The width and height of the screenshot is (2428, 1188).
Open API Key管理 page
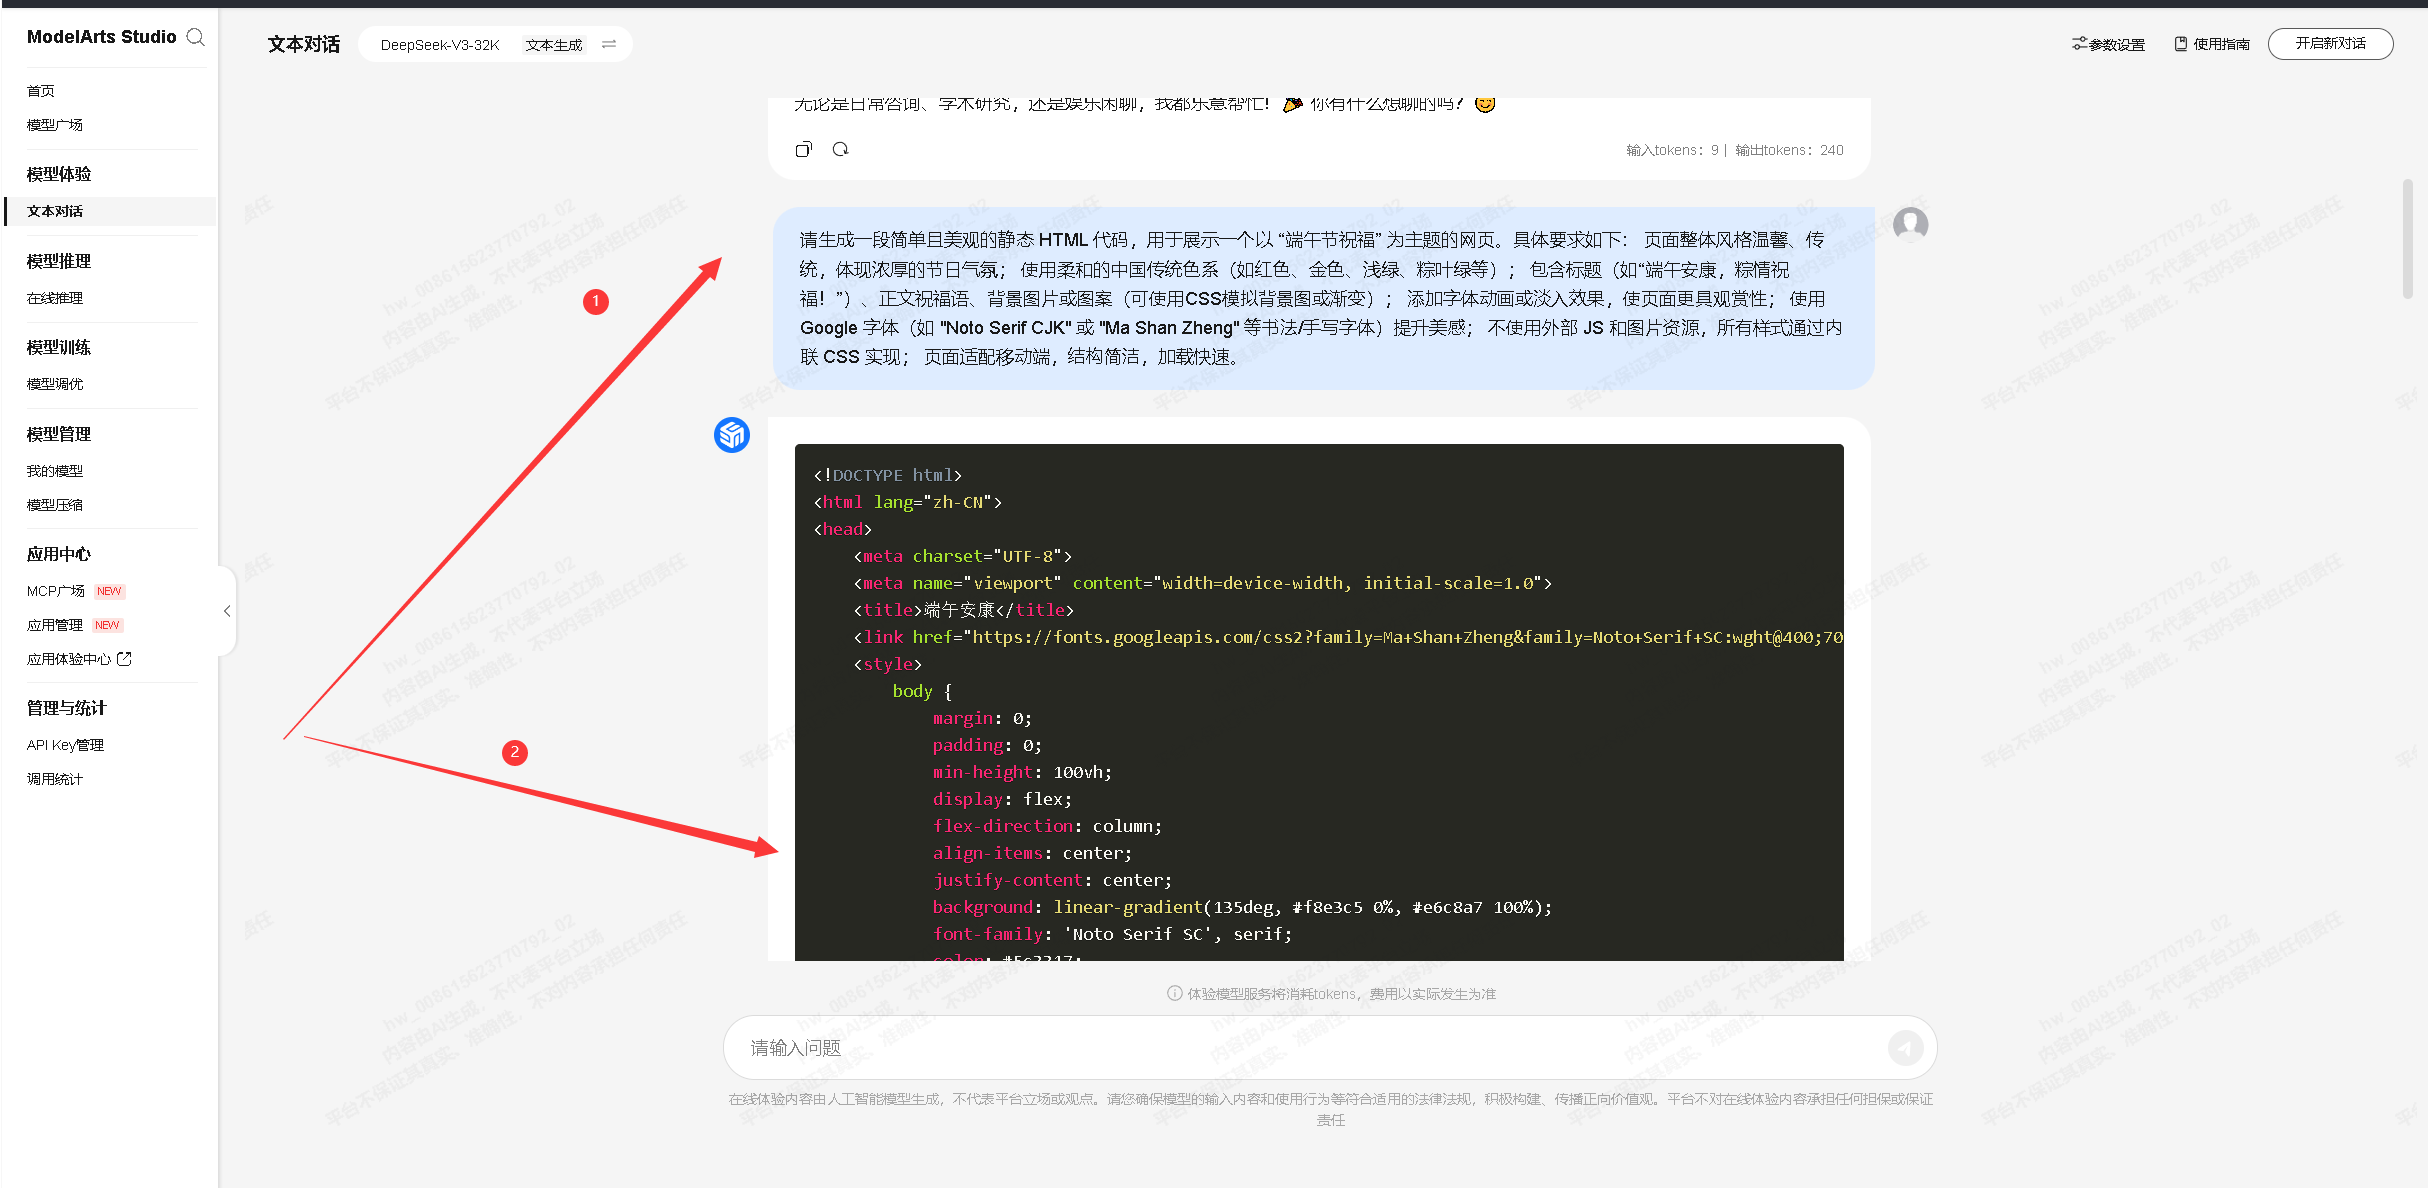coord(65,745)
